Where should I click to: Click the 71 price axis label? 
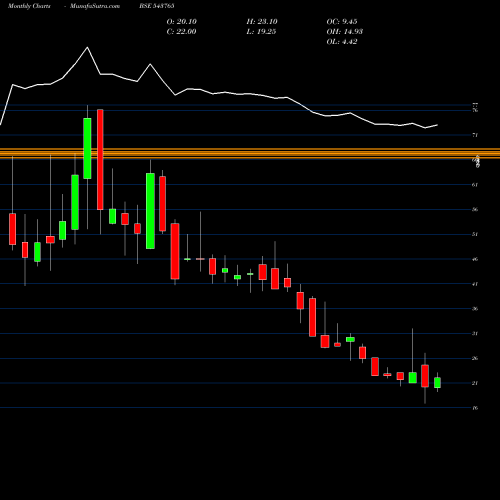(x=475, y=135)
